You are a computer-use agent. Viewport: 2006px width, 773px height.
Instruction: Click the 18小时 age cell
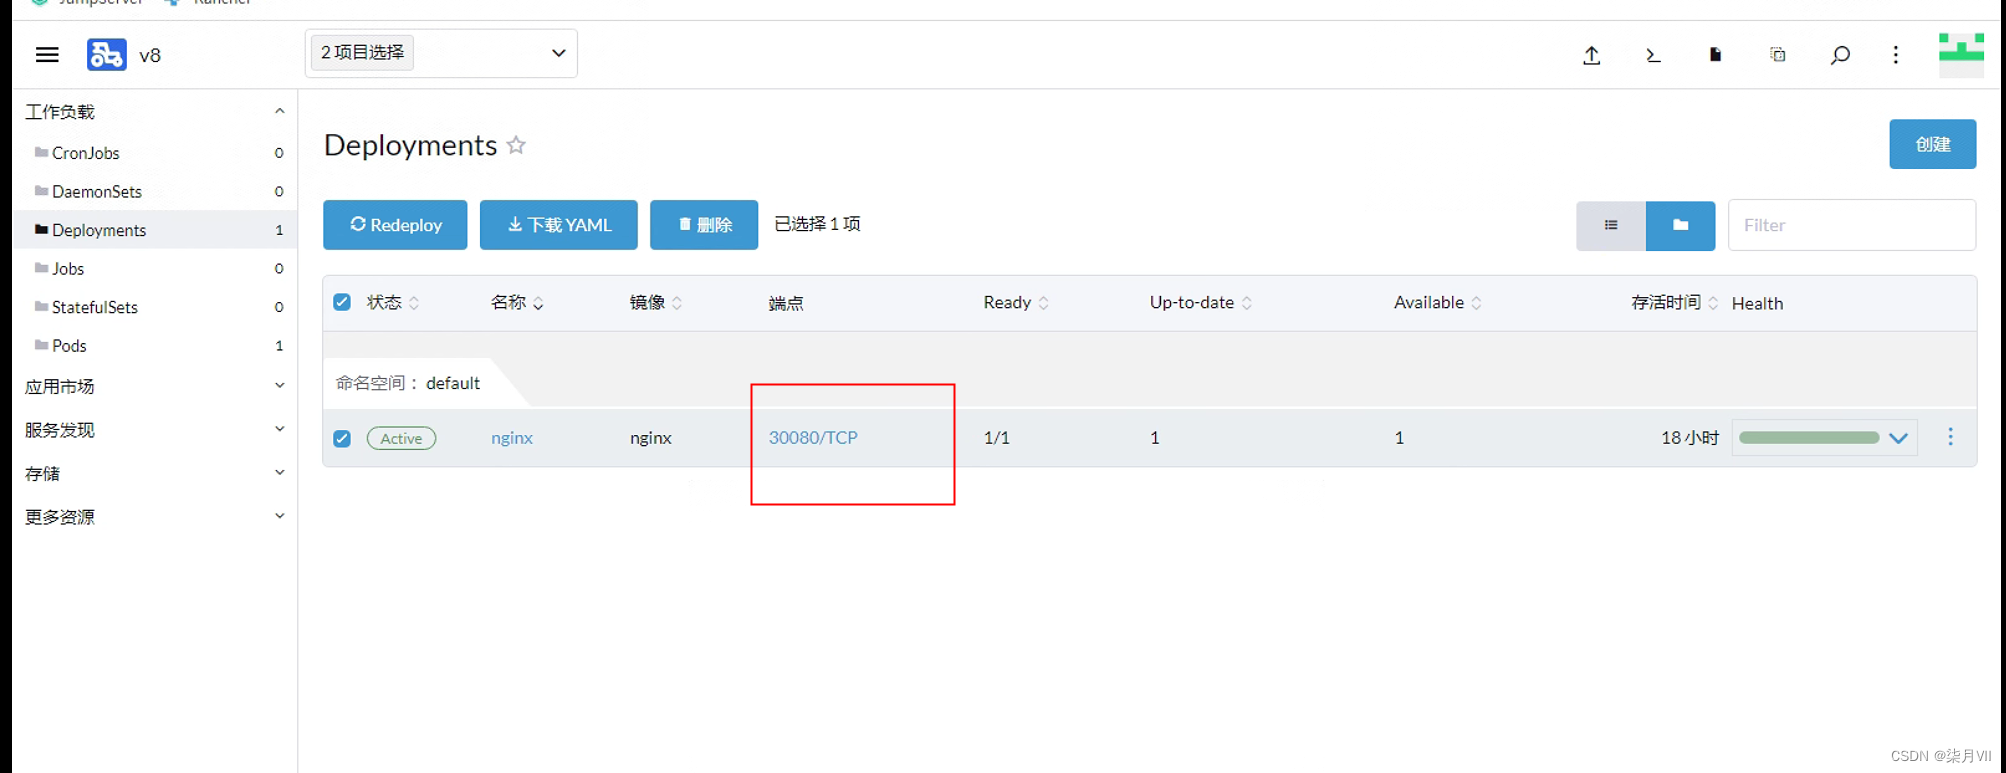[1690, 438]
